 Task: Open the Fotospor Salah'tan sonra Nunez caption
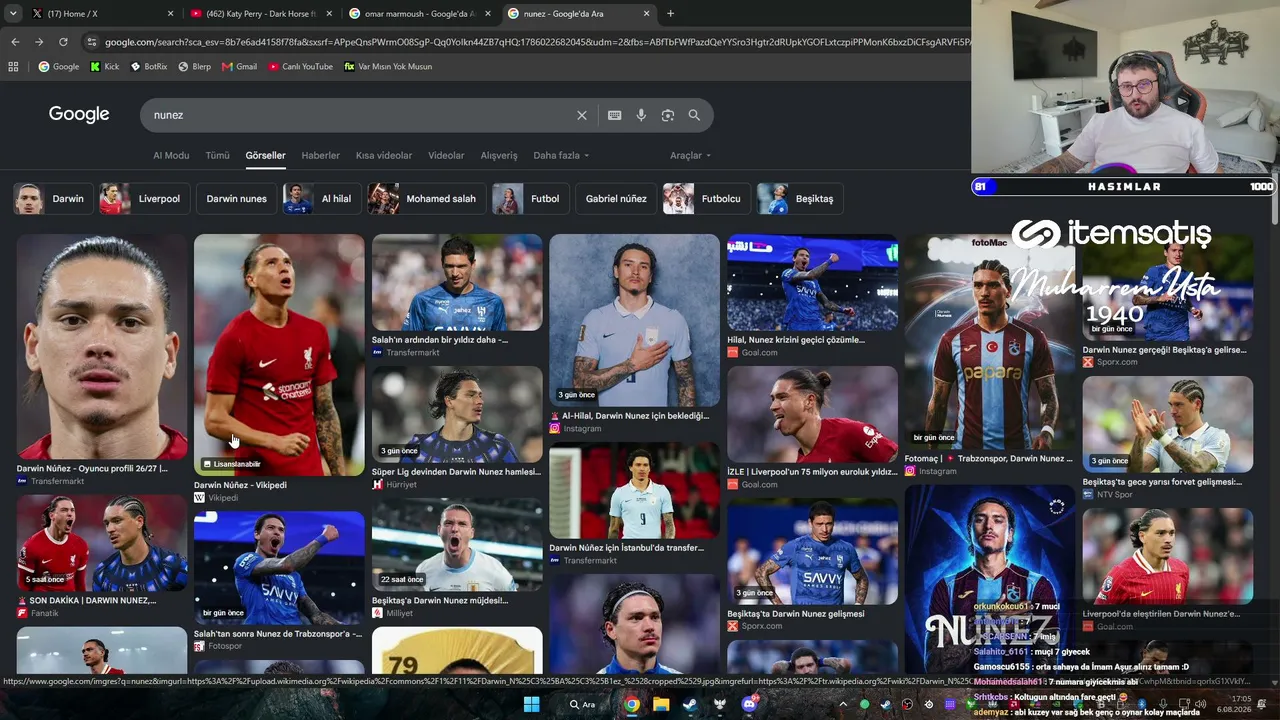tap(278, 634)
